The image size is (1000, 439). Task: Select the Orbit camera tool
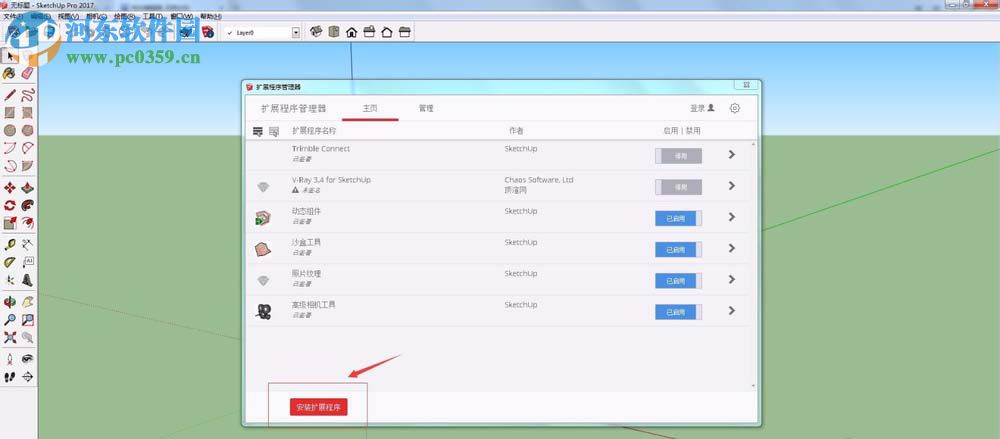pos(10,302)
